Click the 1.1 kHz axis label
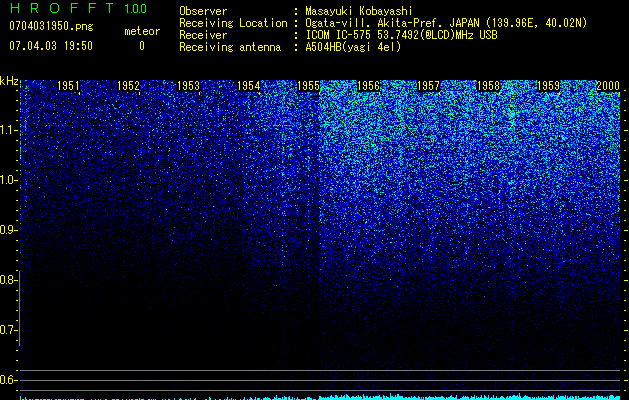This screenshot has width=629, height=400. (x=8, y=130)
